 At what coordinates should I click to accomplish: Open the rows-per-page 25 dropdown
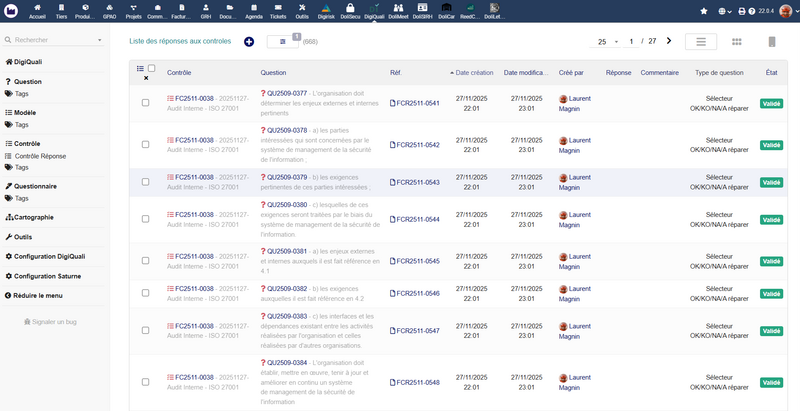click(x=606, y=42)
